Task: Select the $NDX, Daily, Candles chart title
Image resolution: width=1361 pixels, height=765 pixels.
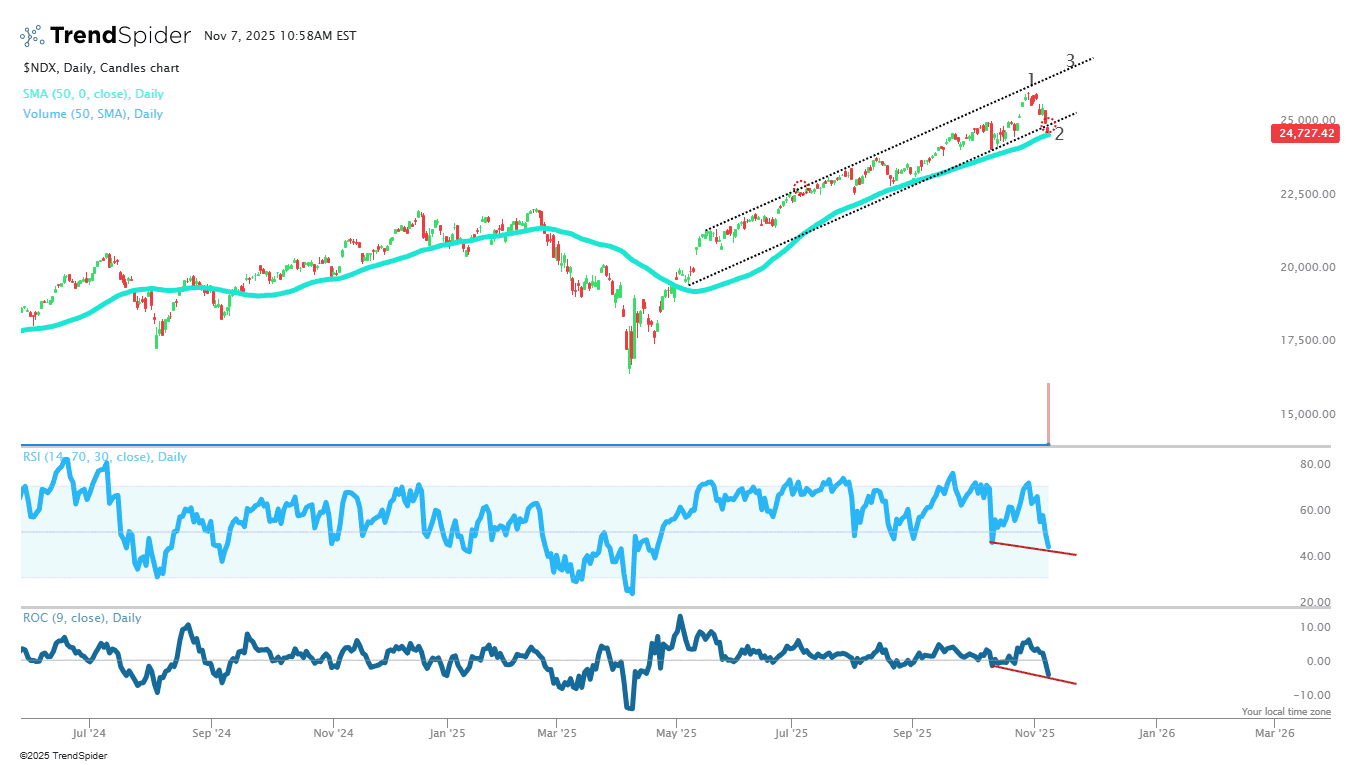Action: click(101, 68)
